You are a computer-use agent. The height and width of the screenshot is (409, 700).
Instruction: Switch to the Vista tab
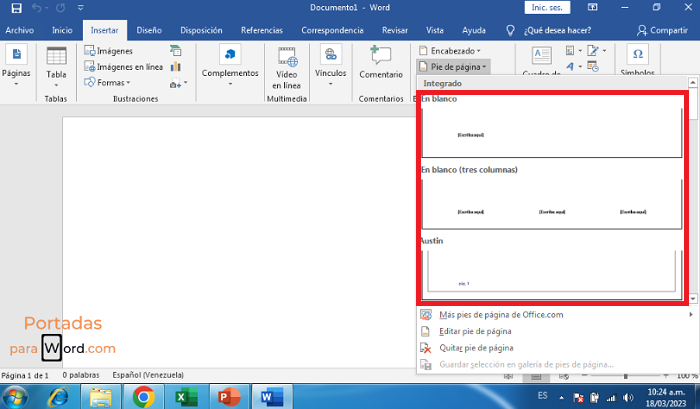[x=434, y=30]
